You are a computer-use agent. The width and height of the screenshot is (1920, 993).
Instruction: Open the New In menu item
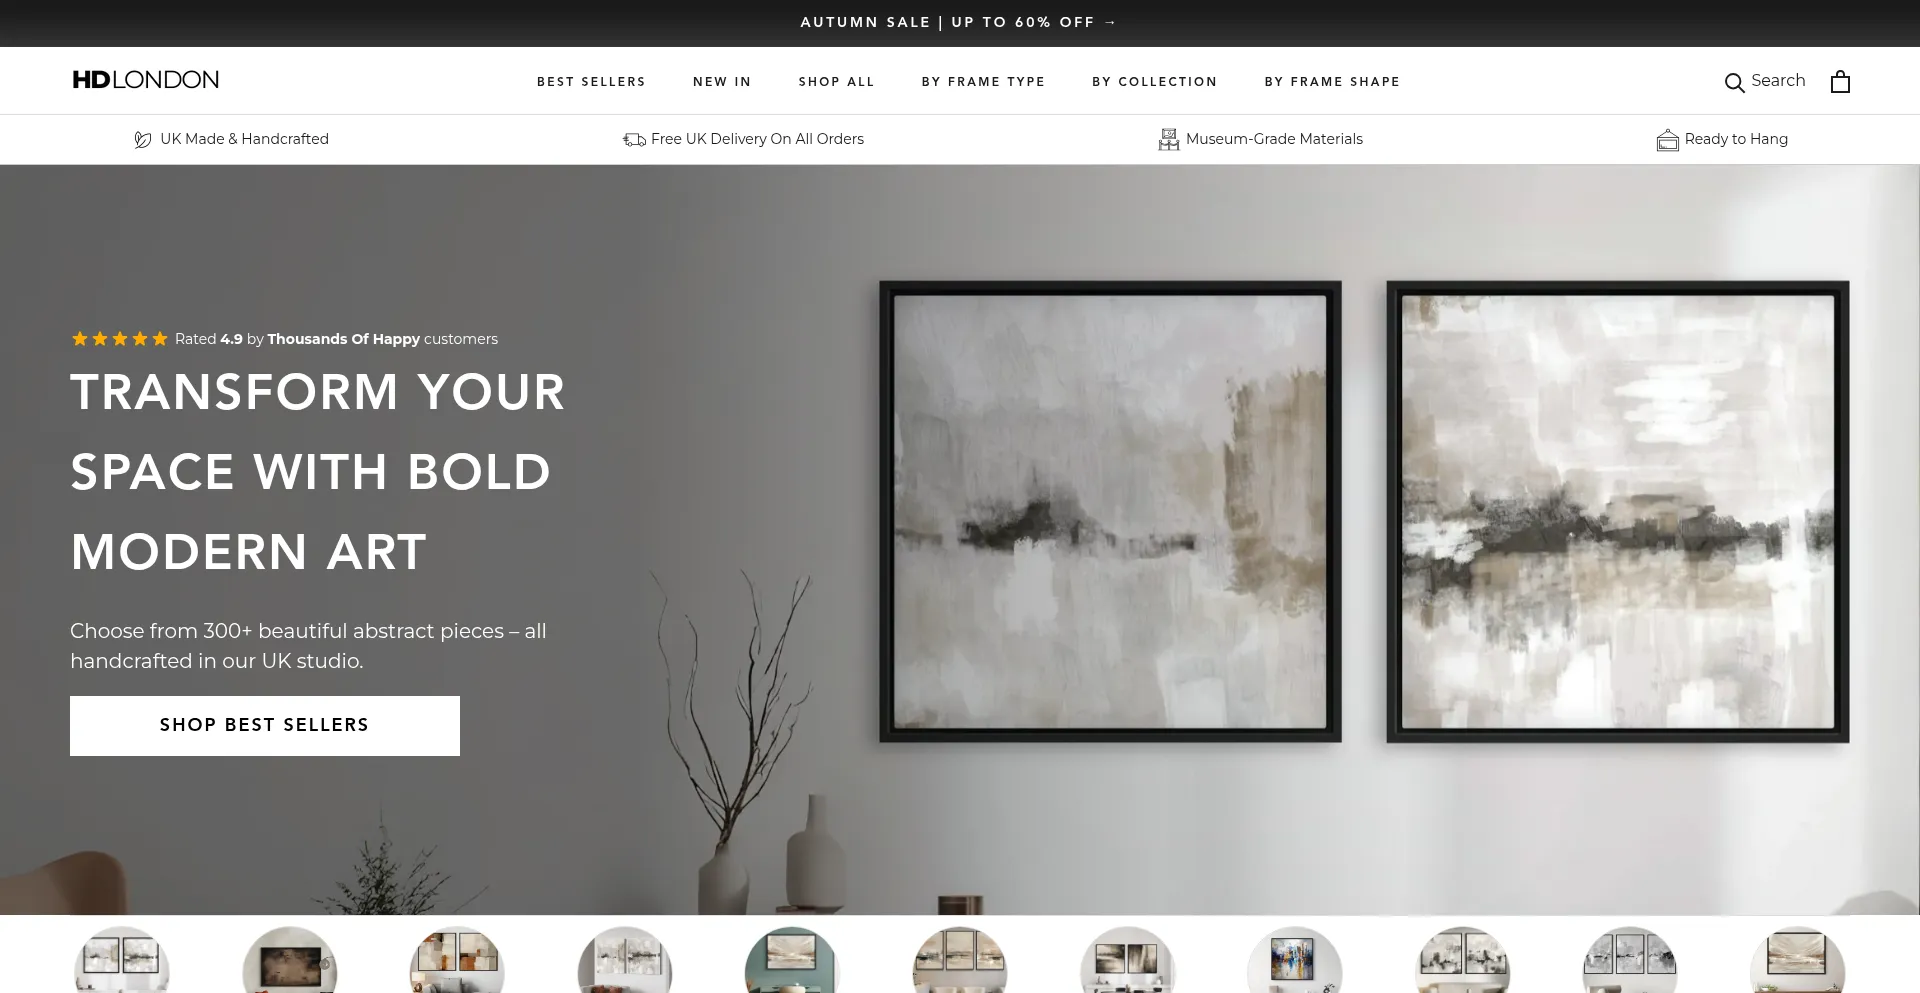coord(722,82)
